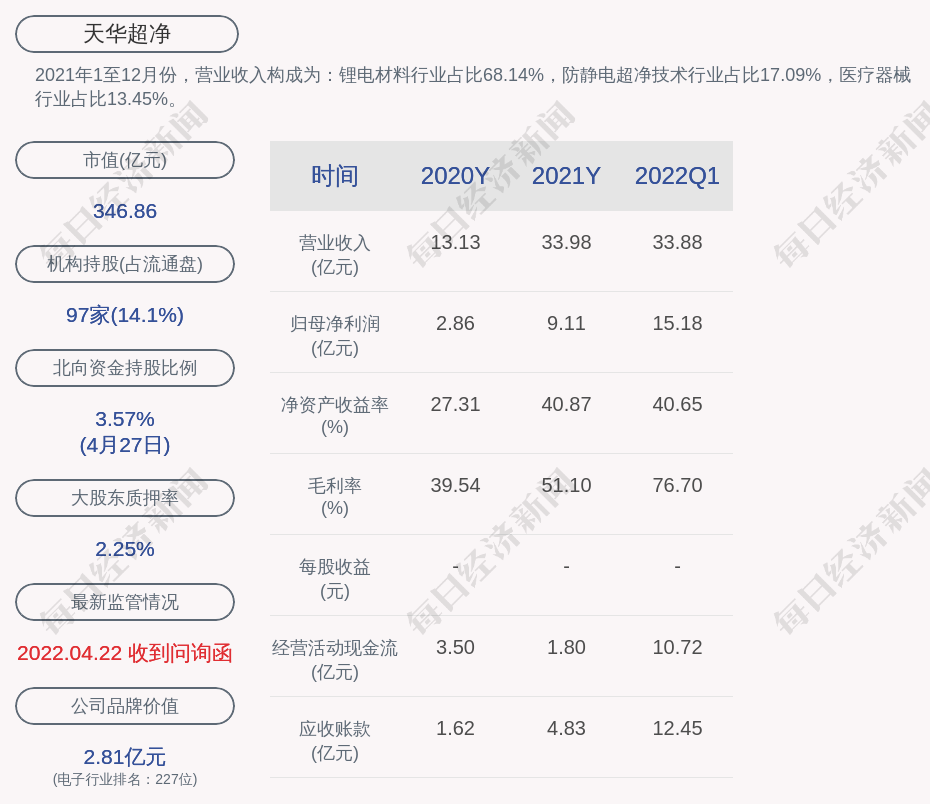
Task: Select net profit value 15.18
Action: 677,324
